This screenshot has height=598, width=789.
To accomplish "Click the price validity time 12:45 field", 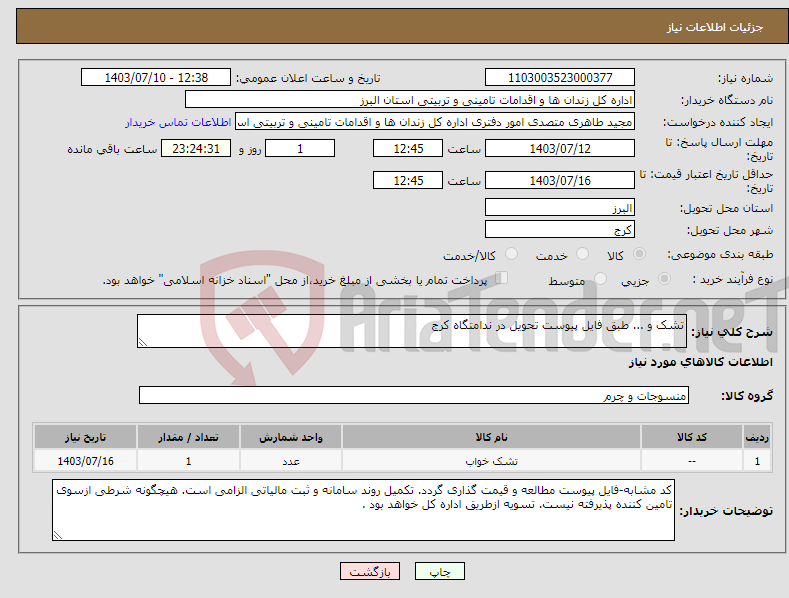I will point(408,180).
